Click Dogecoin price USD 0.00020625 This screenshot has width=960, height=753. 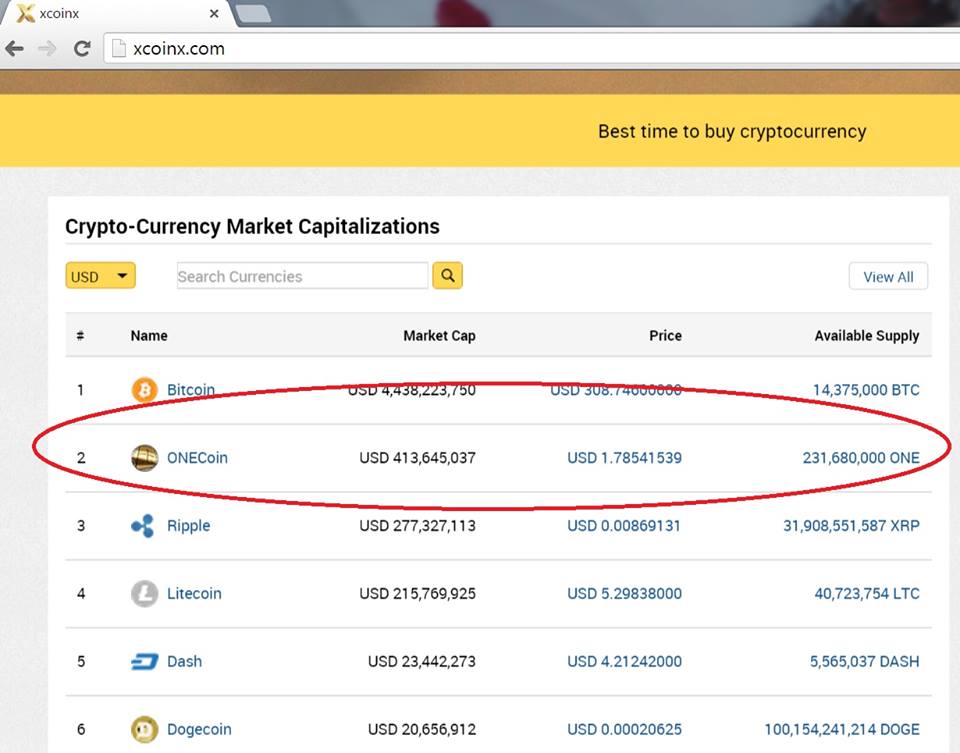624,730
